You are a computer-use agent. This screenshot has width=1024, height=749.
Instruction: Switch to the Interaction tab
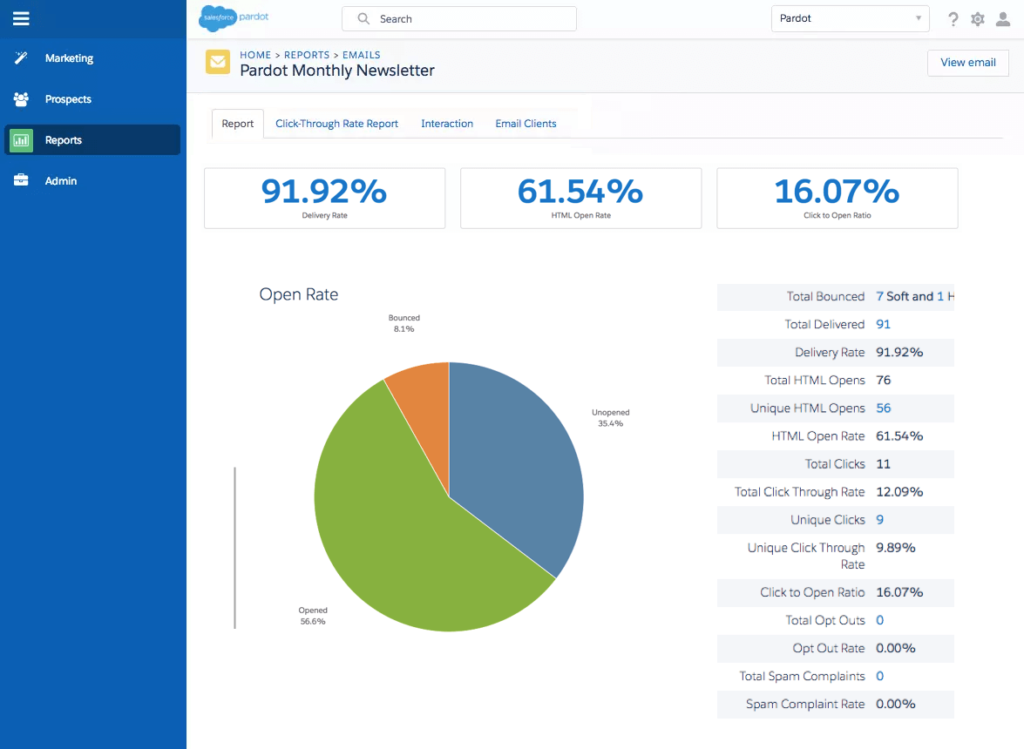pyautogui.click(x=447, y=123)
